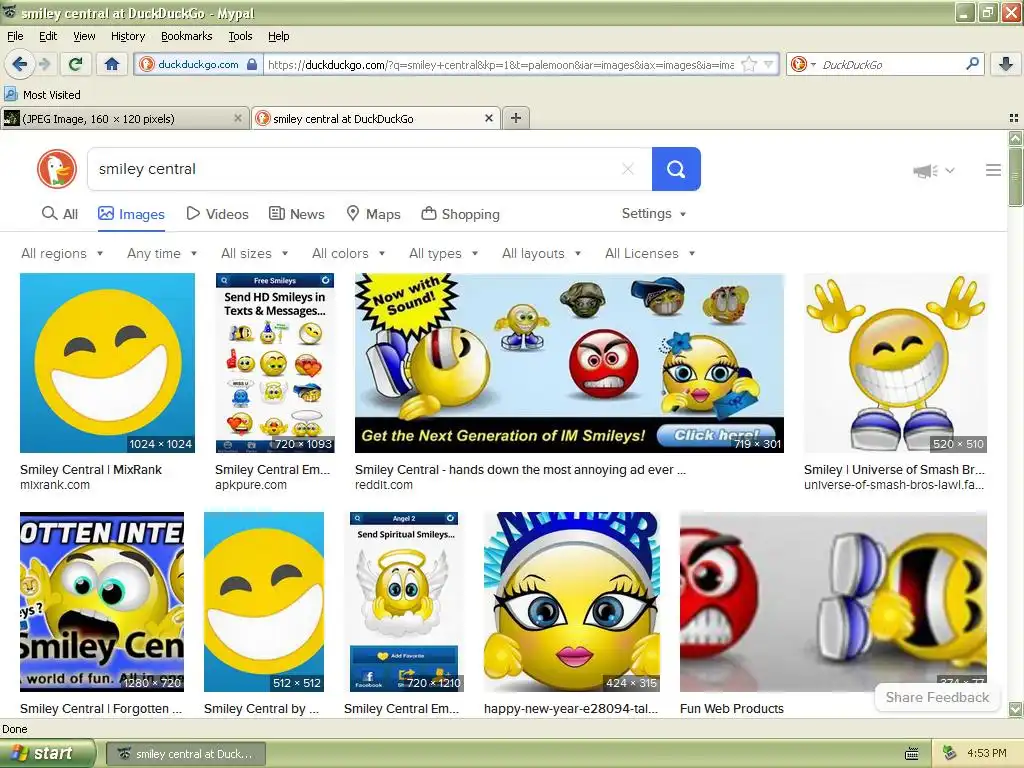Switch to the JPEG Image tab
The width and height of the screenshot is (1024, 768).
(x=124, y=118)
